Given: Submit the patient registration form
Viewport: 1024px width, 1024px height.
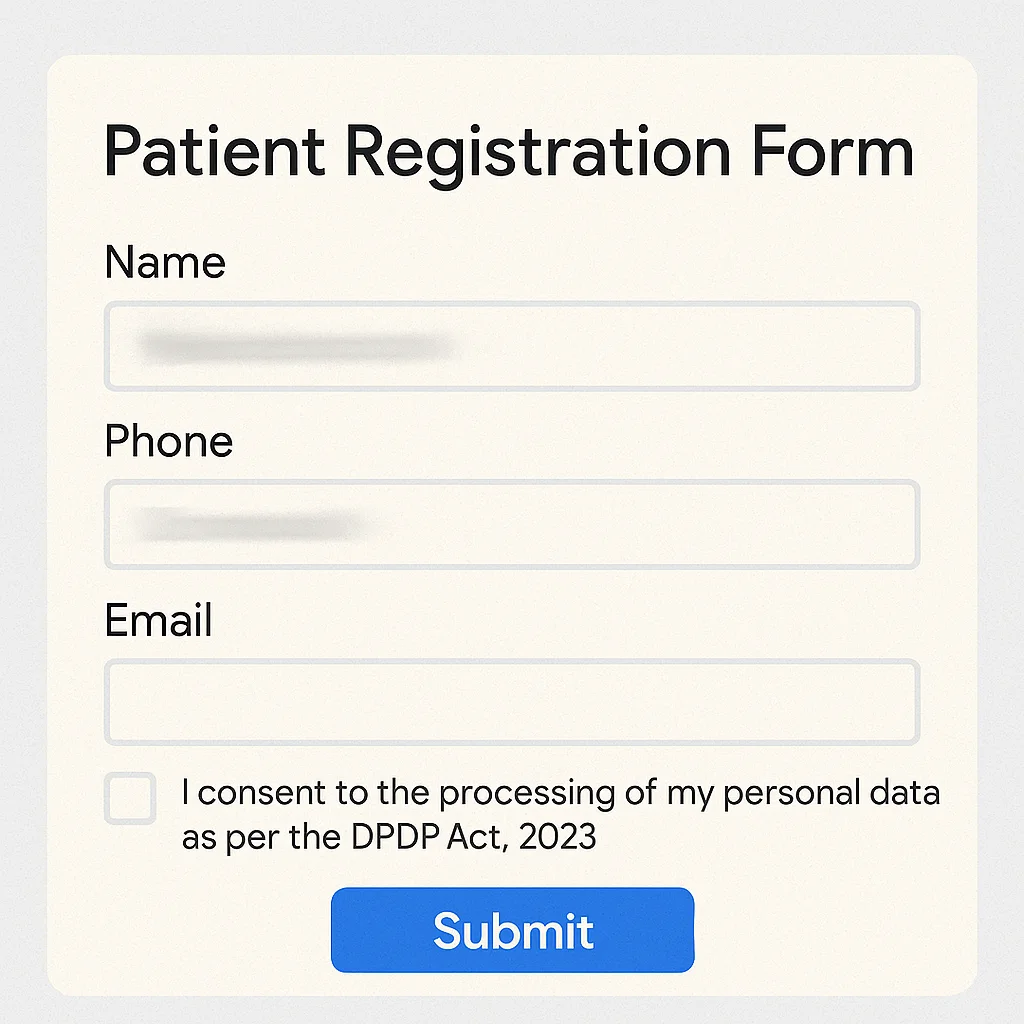Looking at the screenshot, I should tap(512, 929).
